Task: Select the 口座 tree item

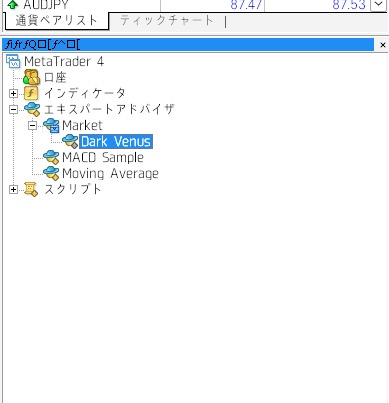Action: [x=55, y=78]
